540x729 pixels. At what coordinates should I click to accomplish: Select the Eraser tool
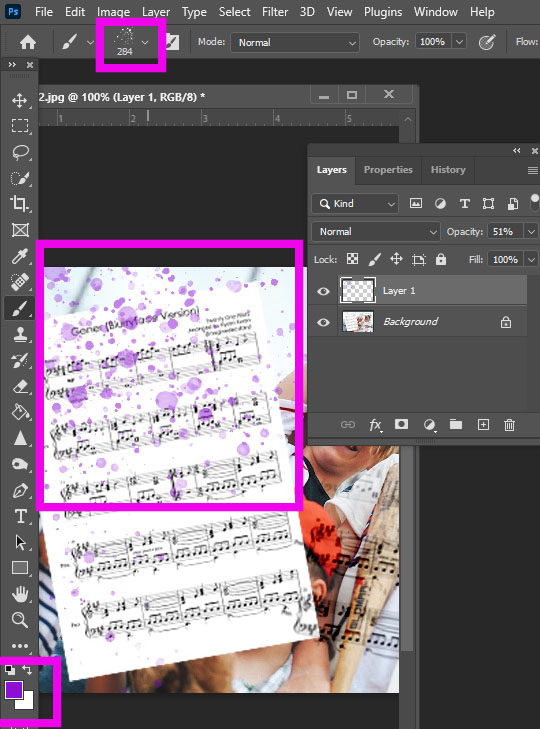[x=20, y=386]
